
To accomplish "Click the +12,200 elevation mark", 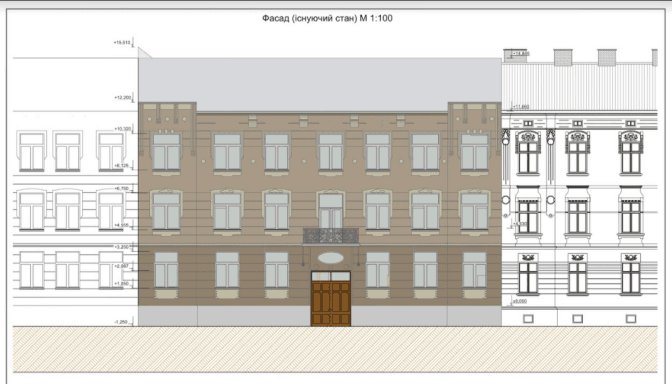I will pos(123,98).
